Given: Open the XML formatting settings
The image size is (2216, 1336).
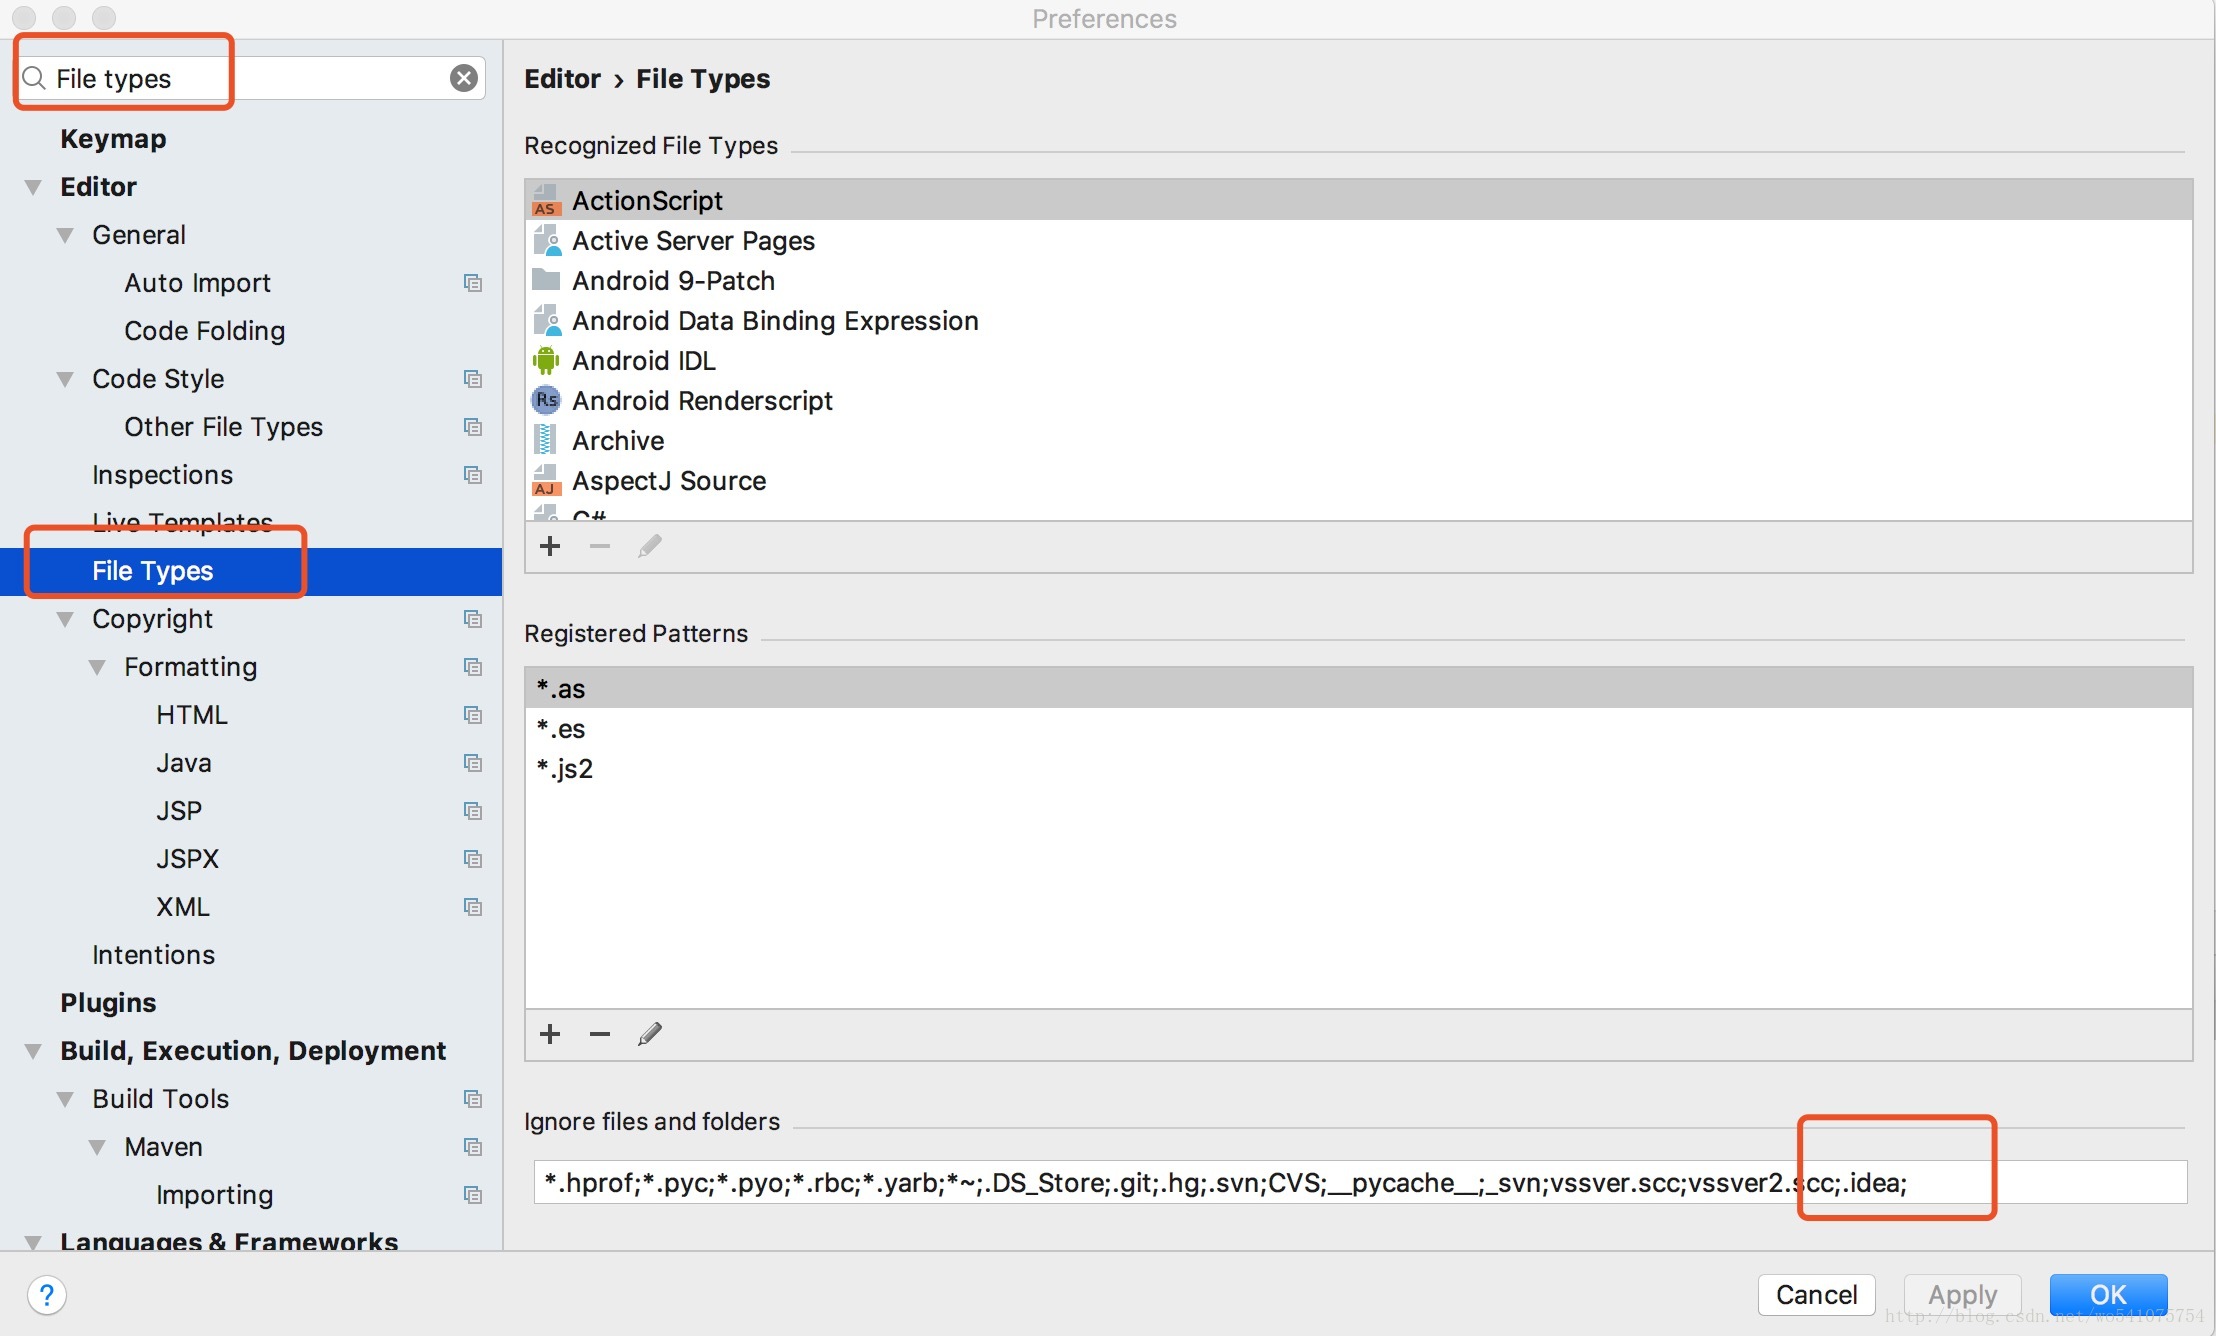Looking at the screenshot, I should (x=183, y=907).
